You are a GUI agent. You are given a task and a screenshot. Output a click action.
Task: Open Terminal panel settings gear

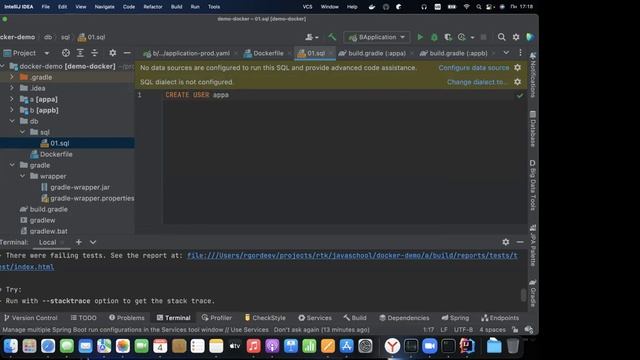pyautogui.click(x=506, y=242)
